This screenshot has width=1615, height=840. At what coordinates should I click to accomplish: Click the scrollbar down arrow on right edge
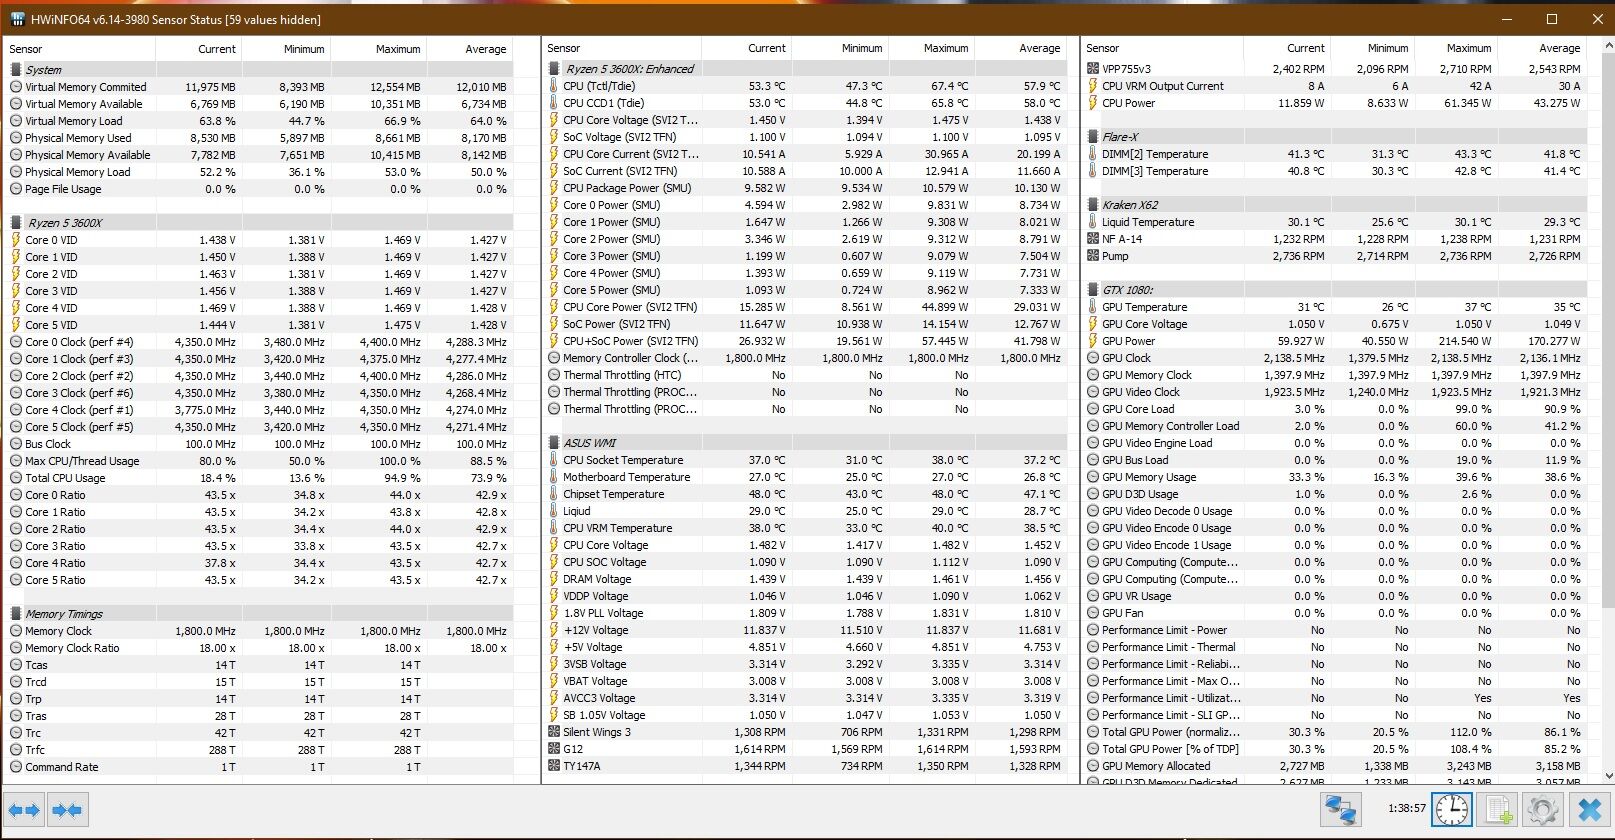[1606, 774]
